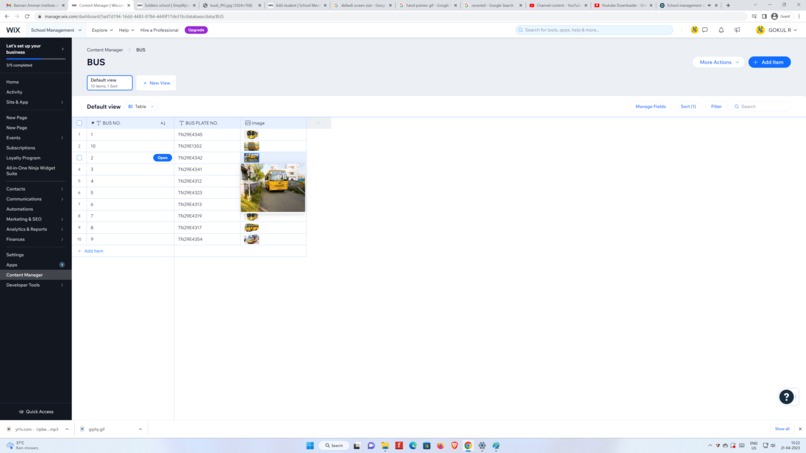Click the Add Item link below table

pyautogui.click(x=90, y=251)
